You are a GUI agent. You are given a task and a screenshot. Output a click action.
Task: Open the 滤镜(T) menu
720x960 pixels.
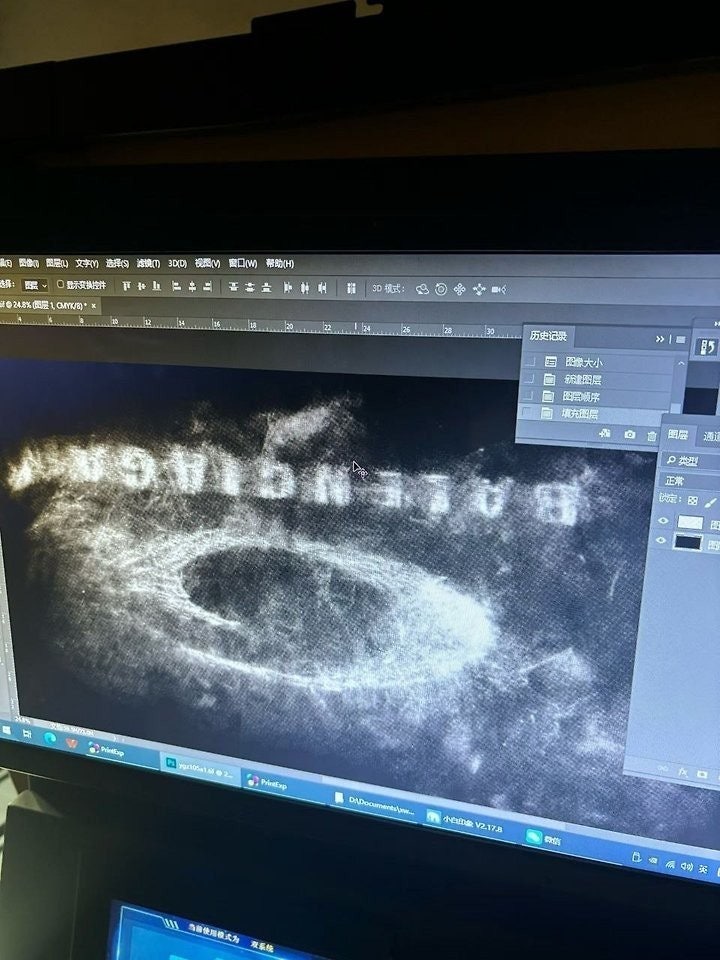pos(148,263)
